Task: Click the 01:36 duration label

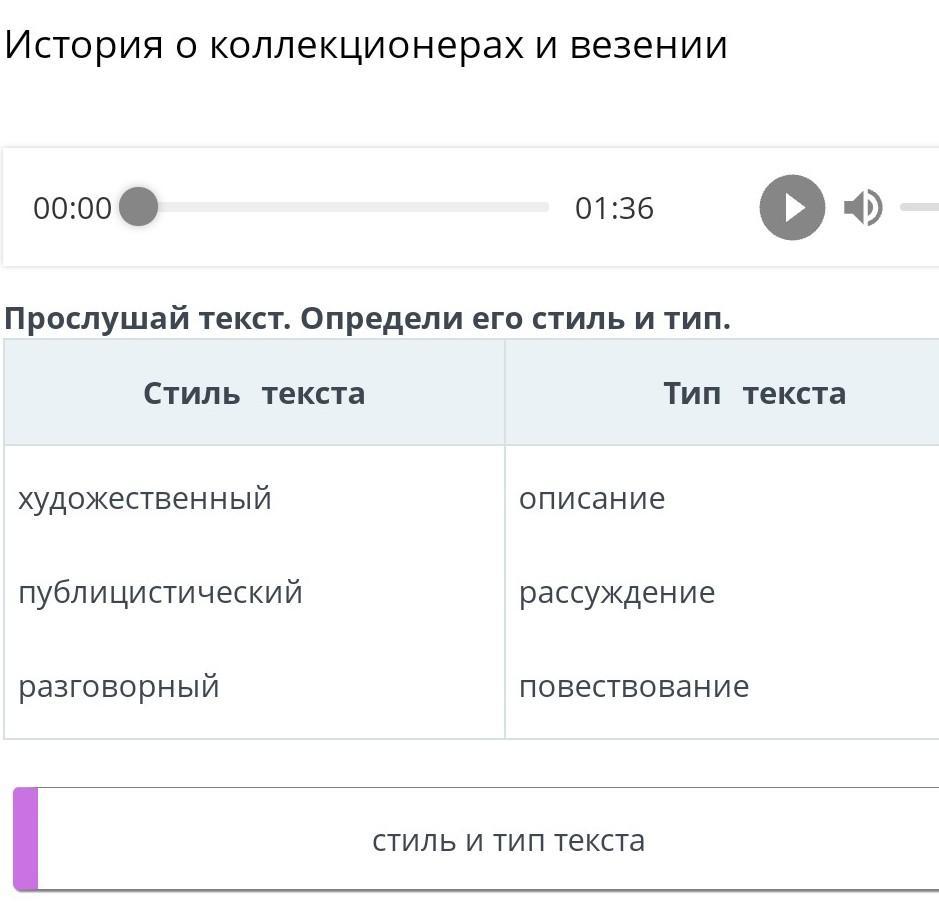Action: point(614,208)
